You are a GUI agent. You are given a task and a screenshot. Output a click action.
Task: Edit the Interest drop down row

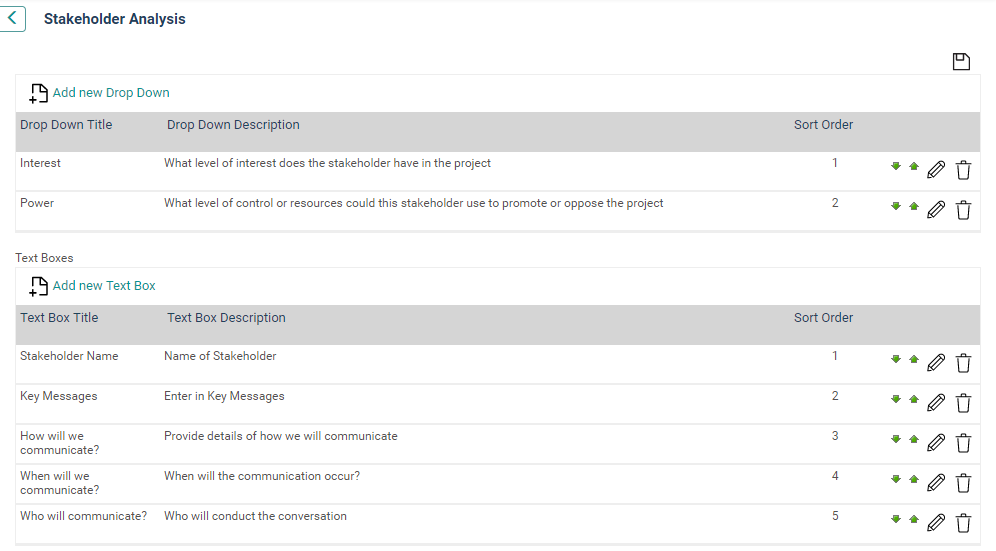coord(936,170)
